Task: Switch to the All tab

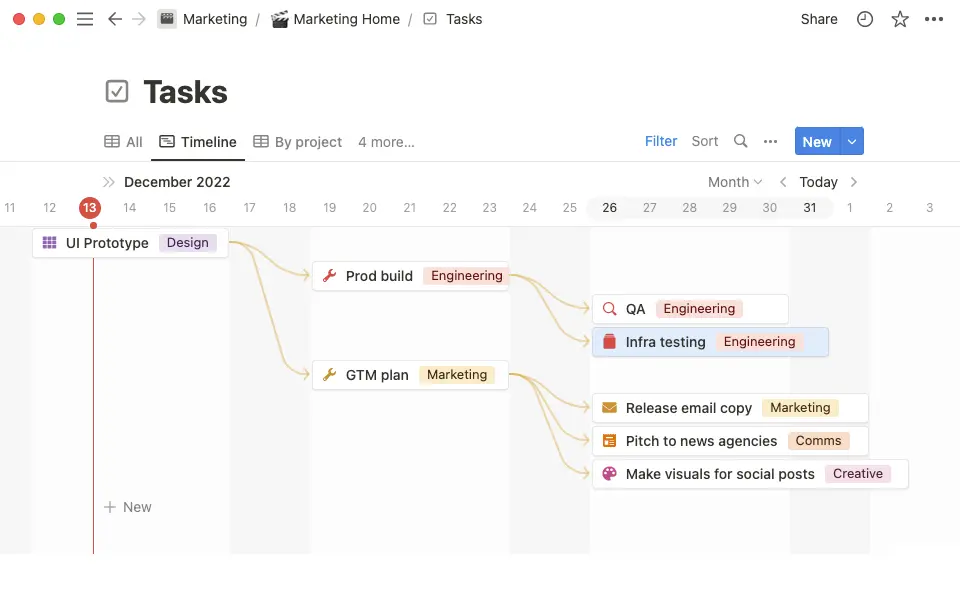Action: coord(123,141)
